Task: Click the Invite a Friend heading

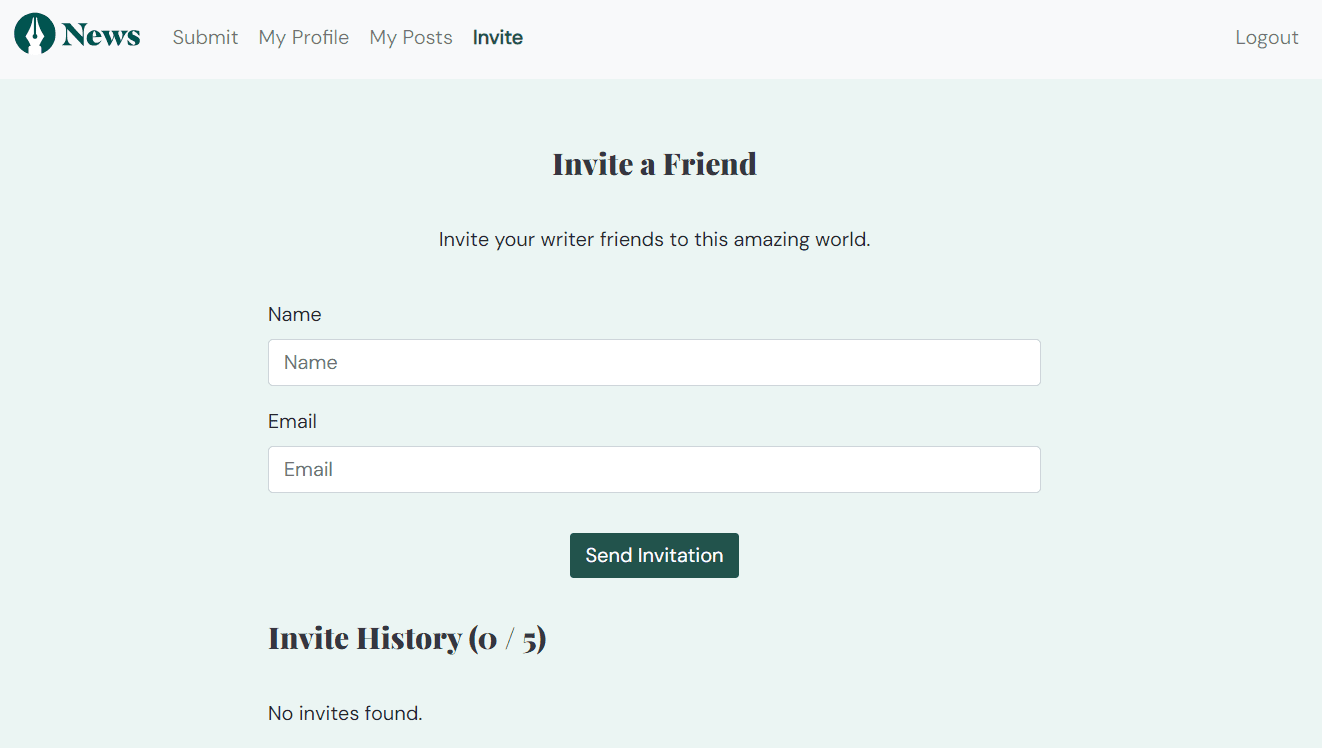Action: click(x=654, y=163)
